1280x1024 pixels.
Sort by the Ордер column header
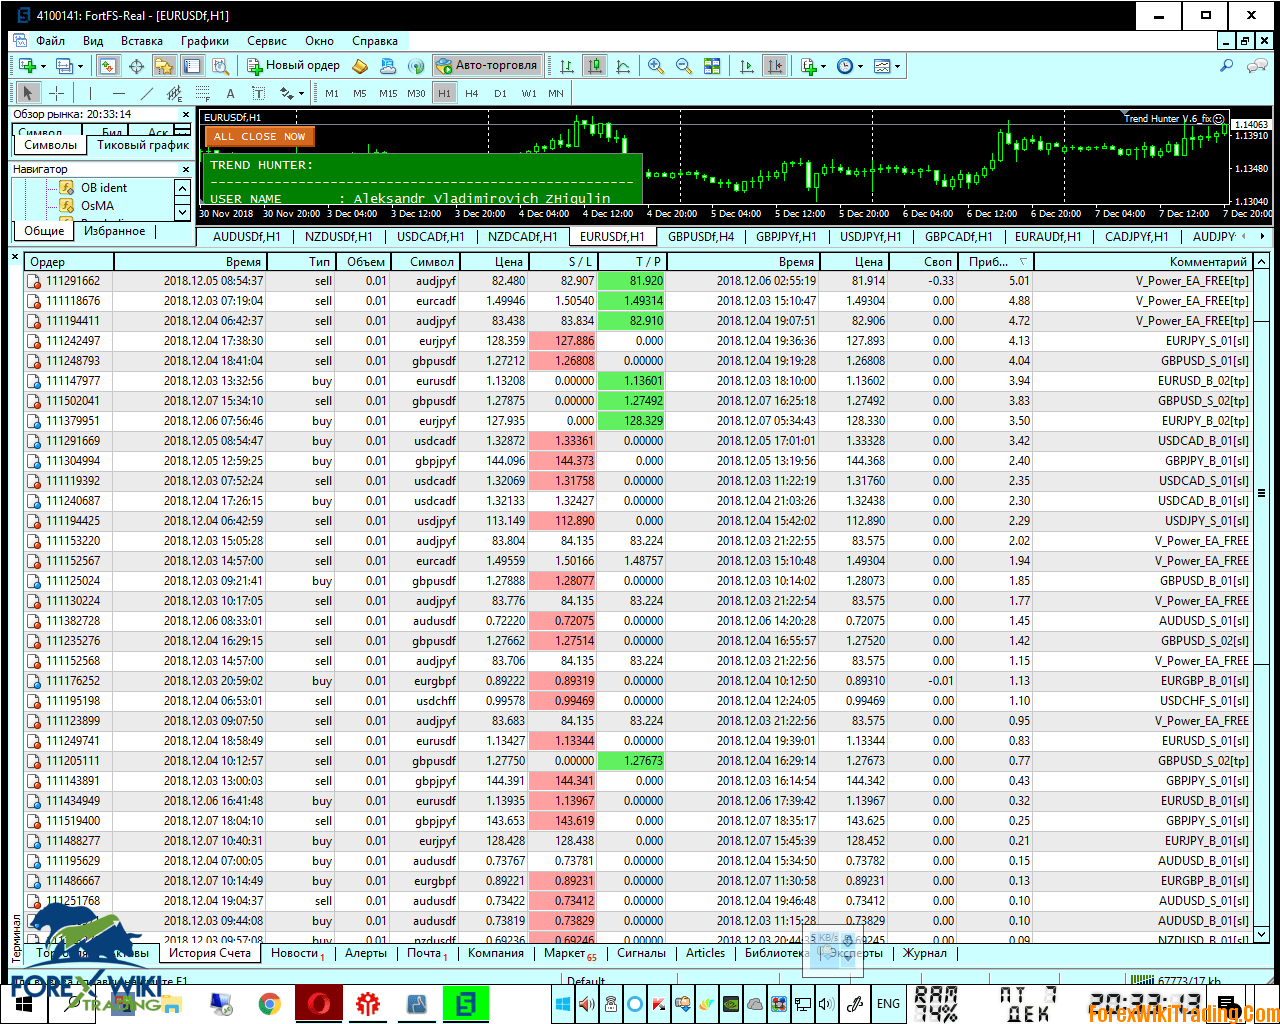[68, 261]
